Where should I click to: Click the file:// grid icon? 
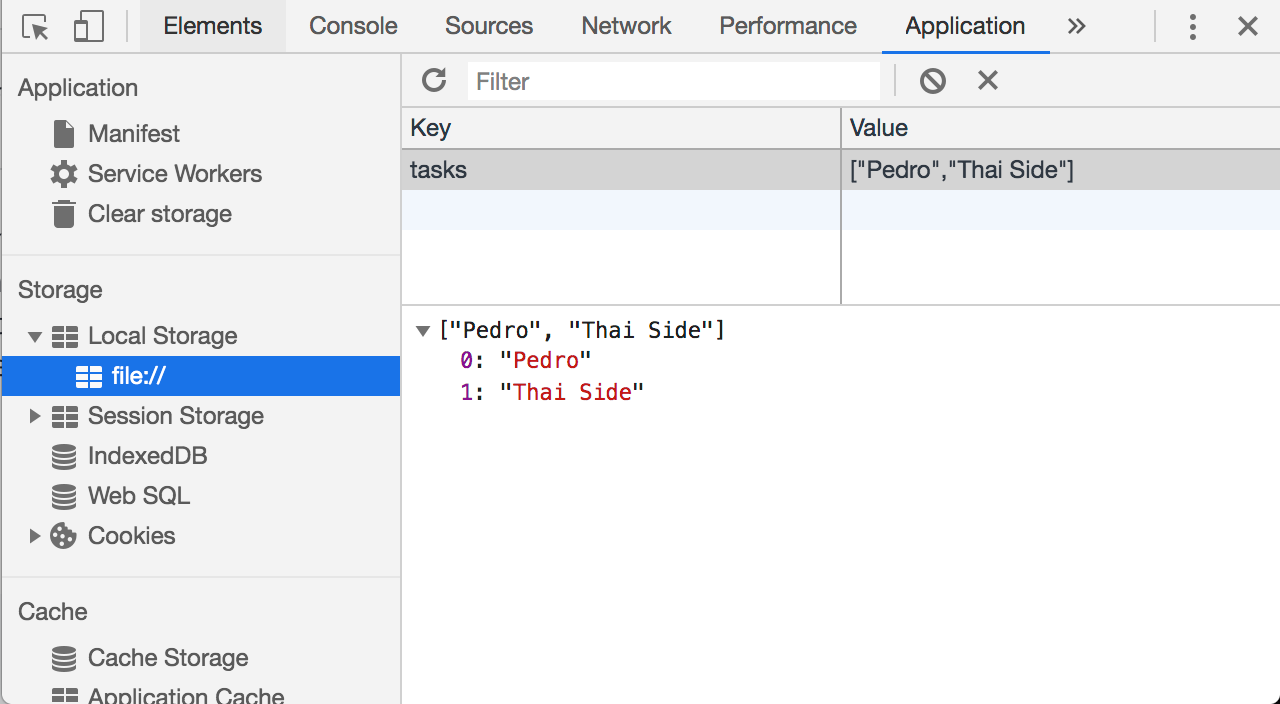[89, 376]
